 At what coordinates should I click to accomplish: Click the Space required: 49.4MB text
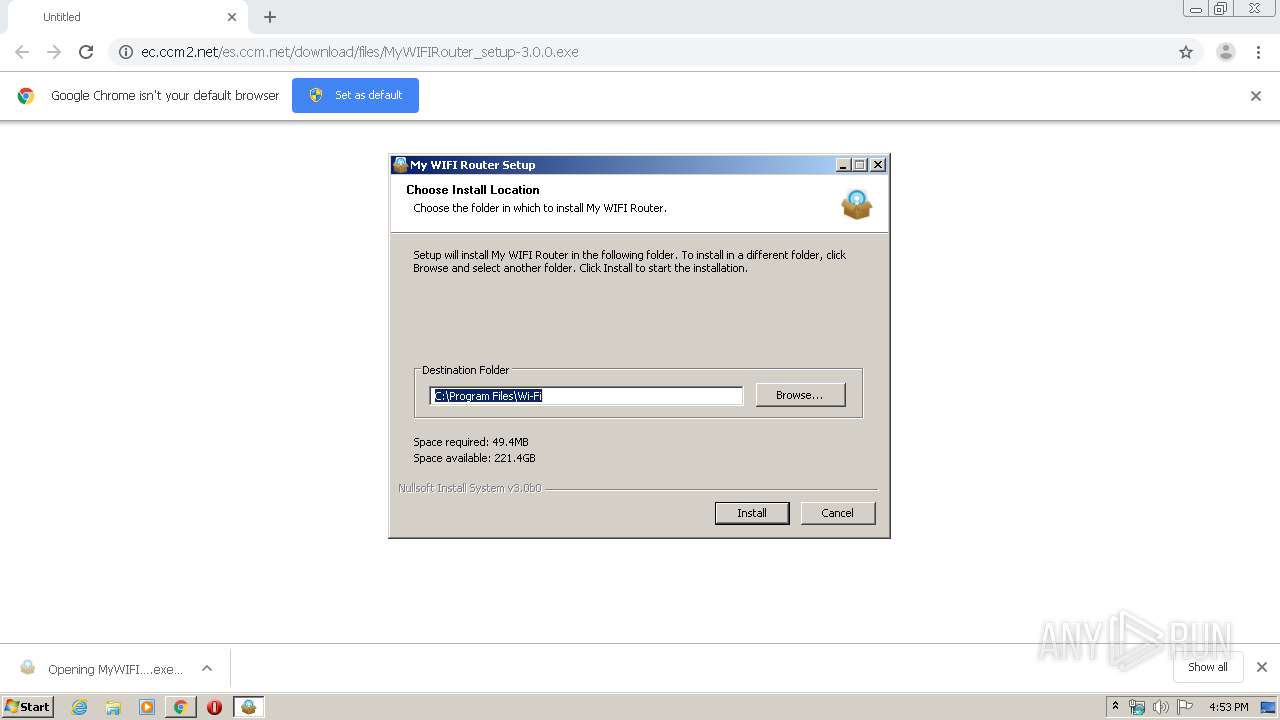pyautogui.click(x=471, y=442)
